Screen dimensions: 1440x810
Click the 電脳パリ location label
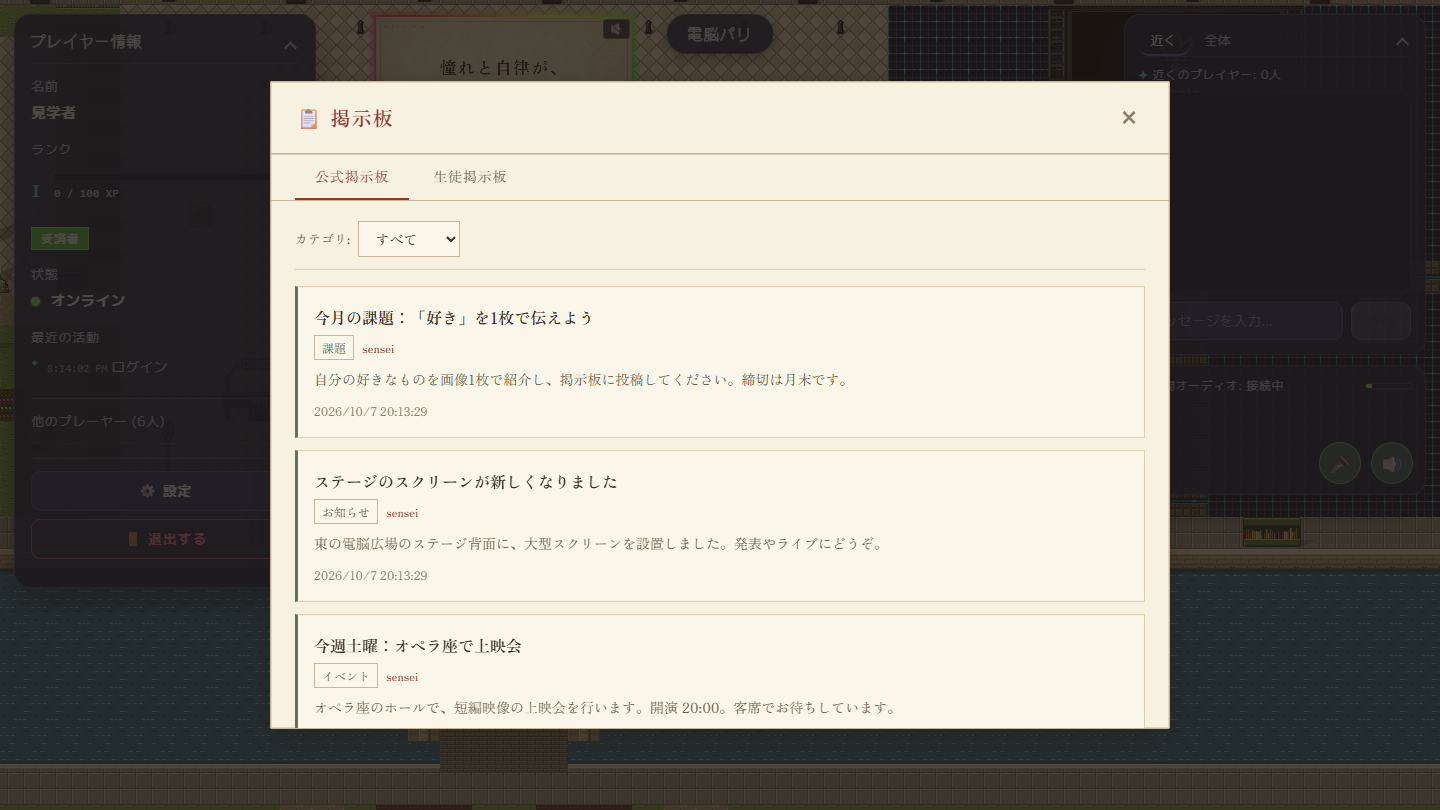(720, 35)
